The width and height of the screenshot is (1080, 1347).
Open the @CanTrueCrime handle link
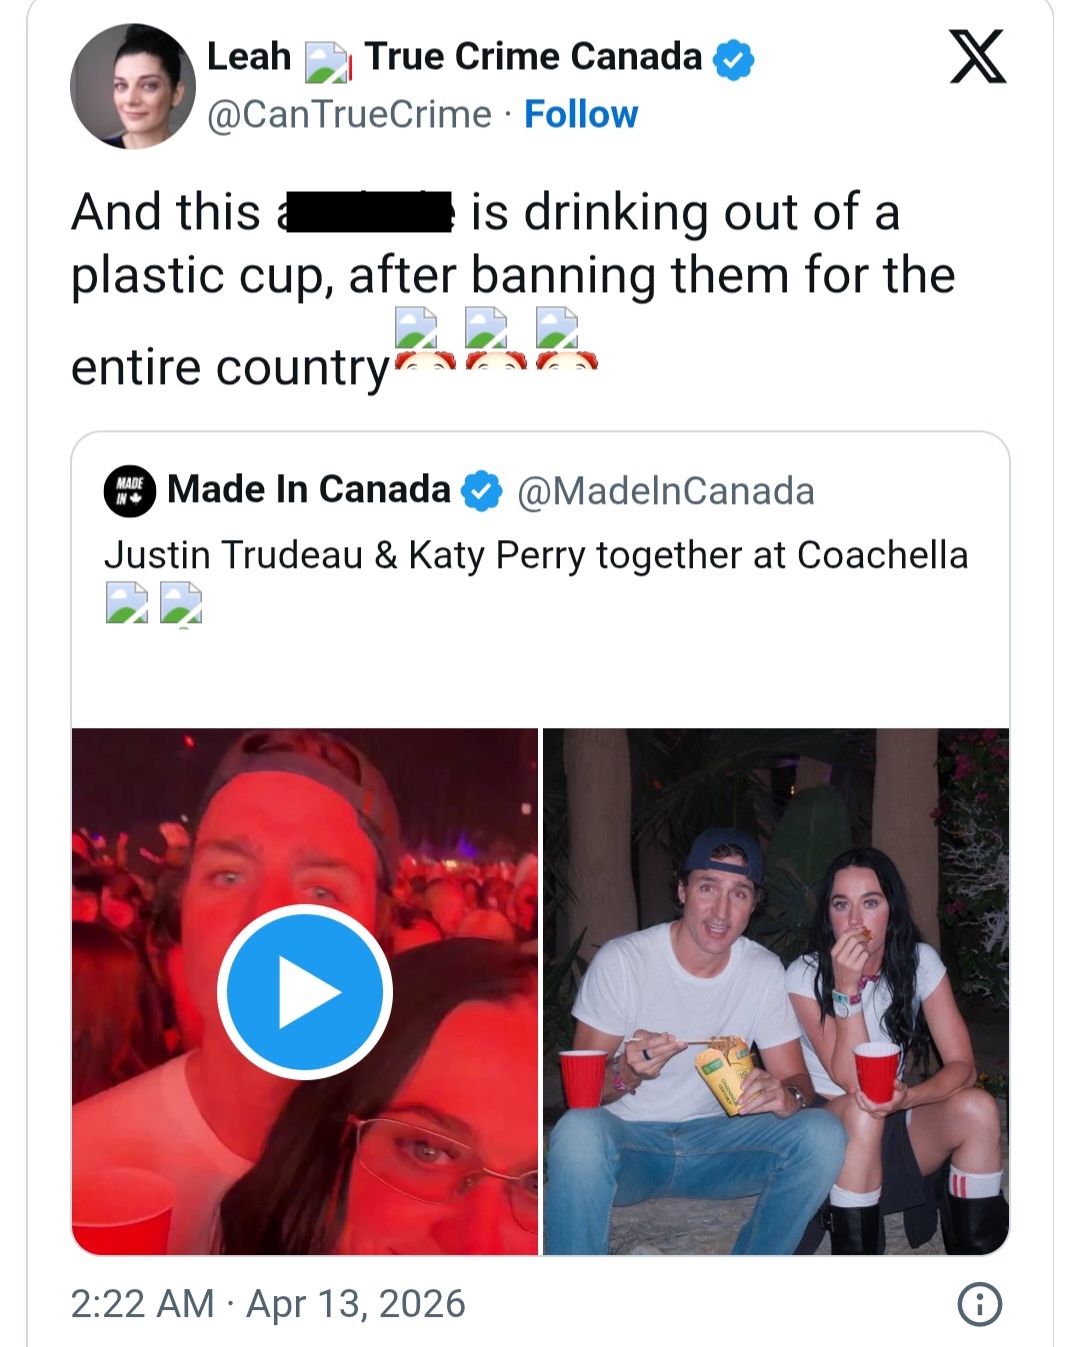point(349,114)
